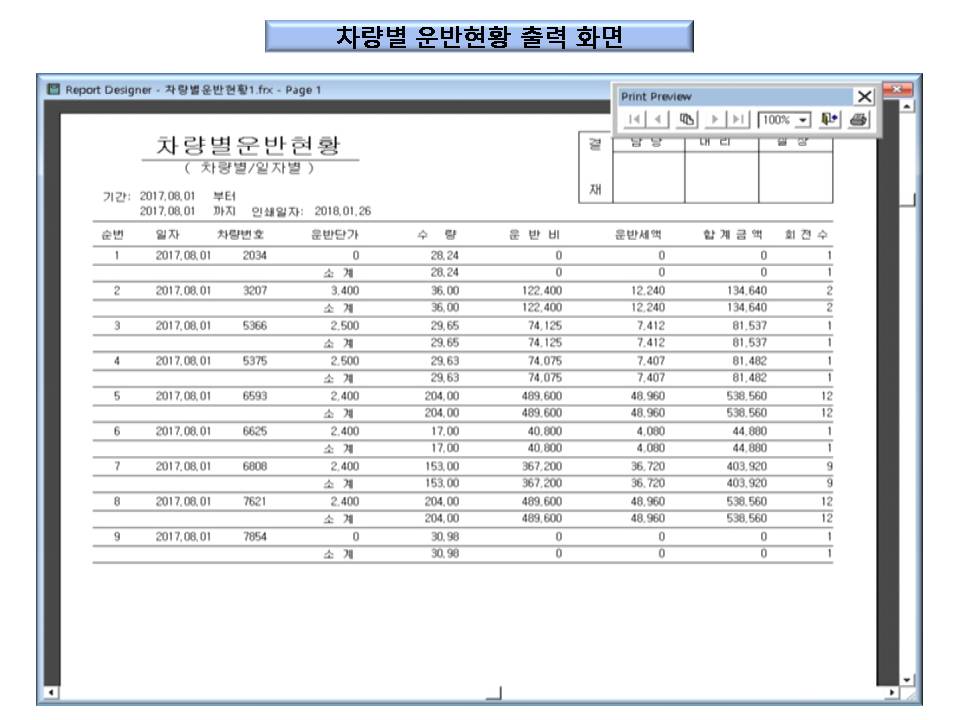Click transport cost 367,200 in the vehicle 6808 row
The width and height of the screenshot is (960, 720).
pyautogui.click(x=542, y=467)
